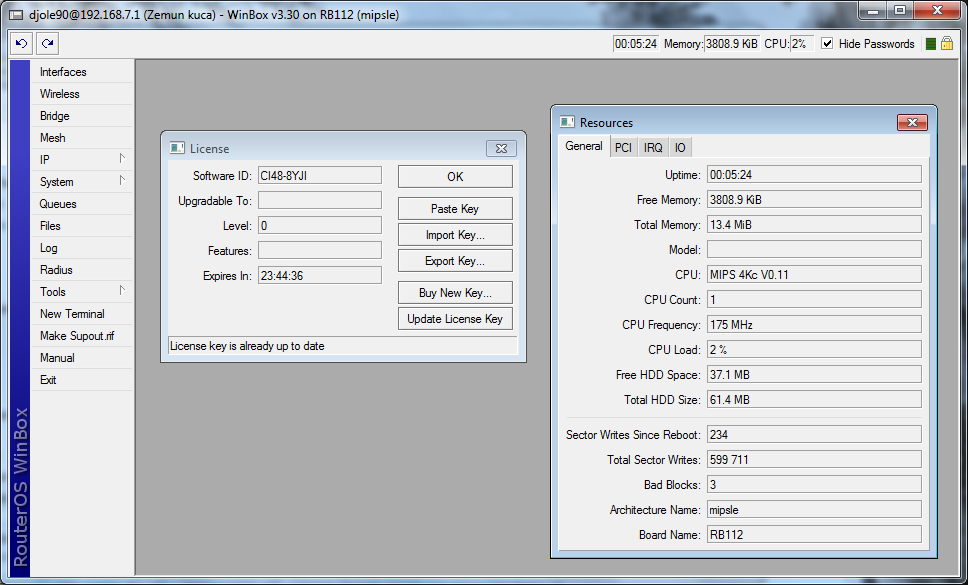Click Sector Writes Since Reboot field
Screen dimensions: 968x585
[x=814, y=434]
